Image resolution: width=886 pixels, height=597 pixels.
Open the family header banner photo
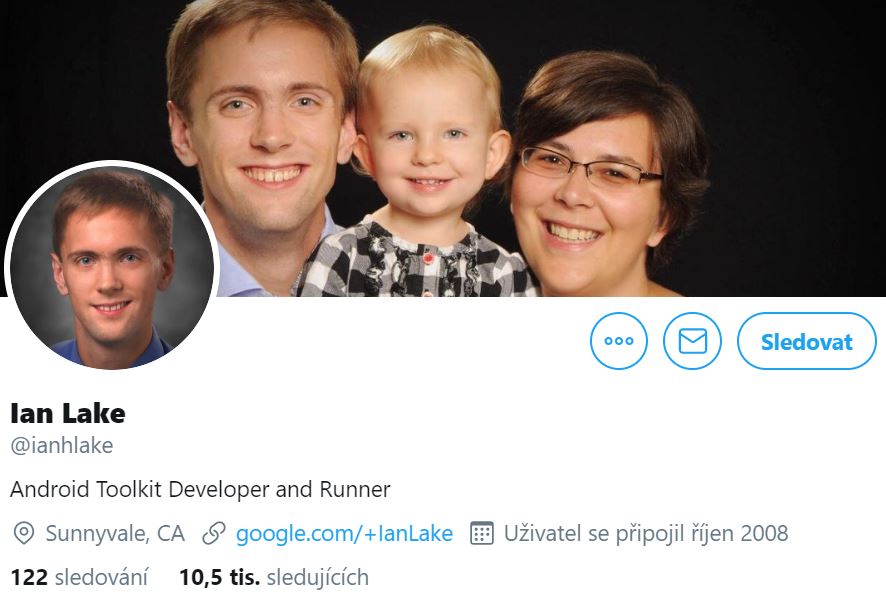point(443,148)
